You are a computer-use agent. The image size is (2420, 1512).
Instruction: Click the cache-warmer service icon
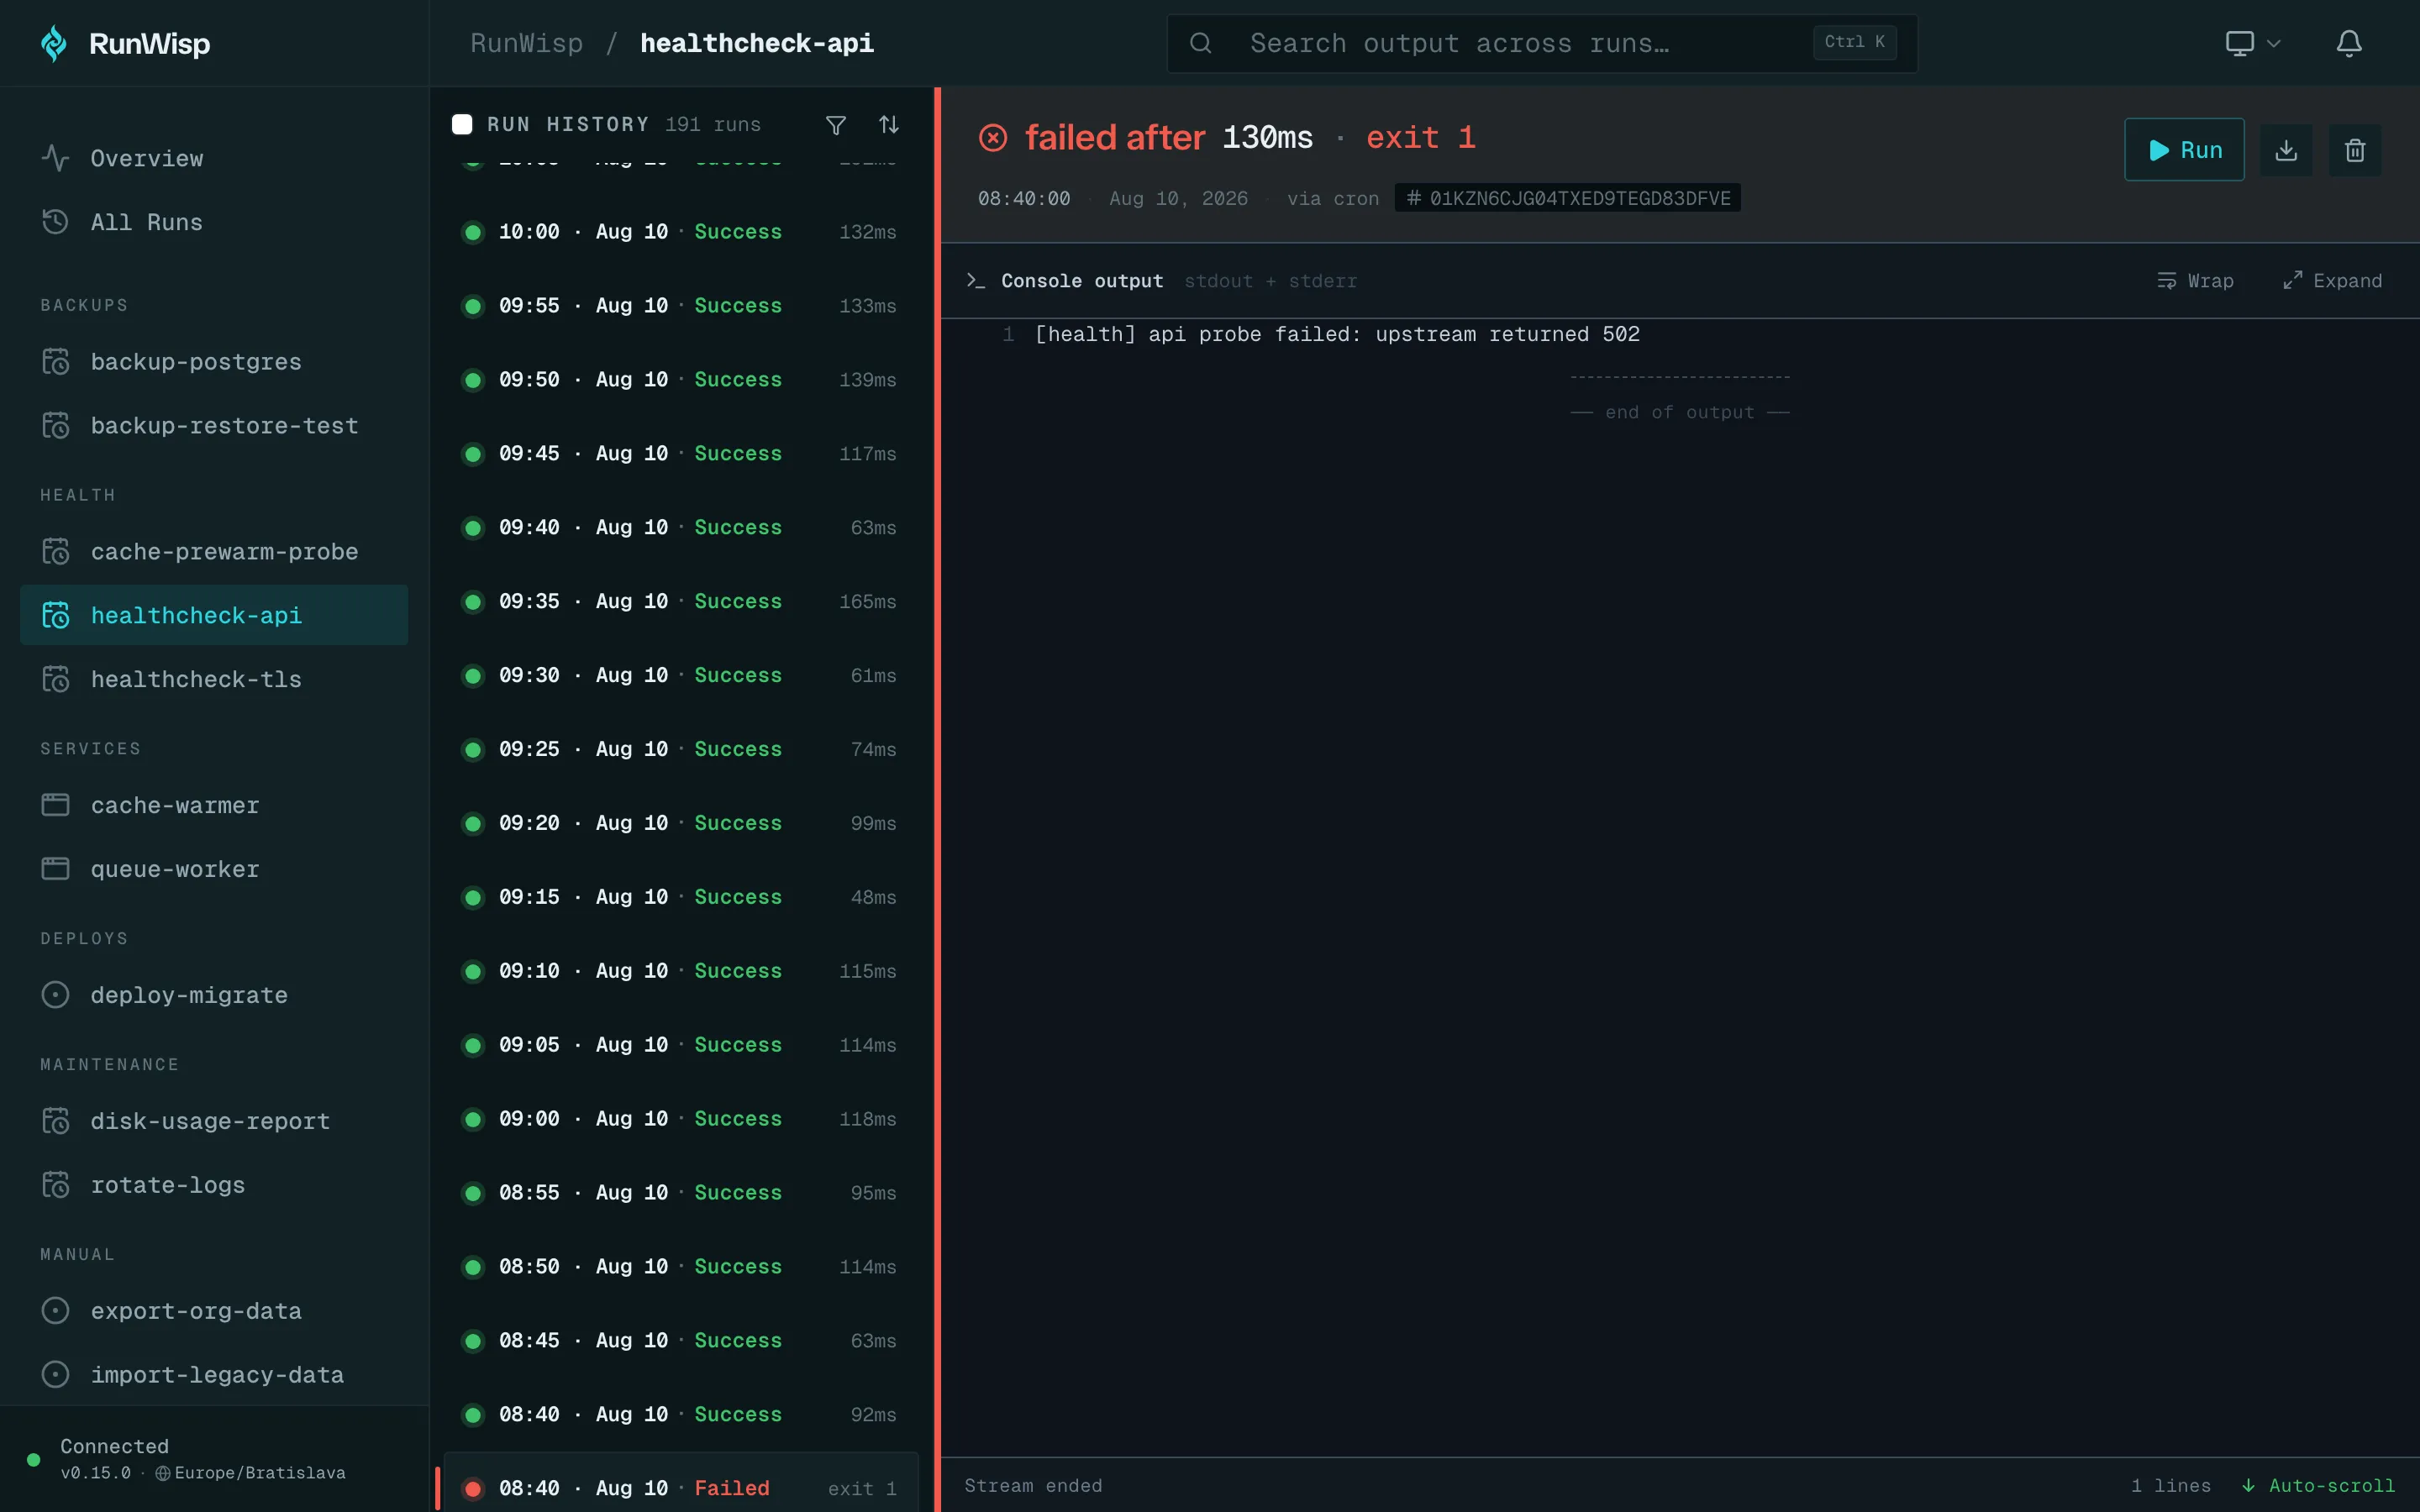(55, 805)
